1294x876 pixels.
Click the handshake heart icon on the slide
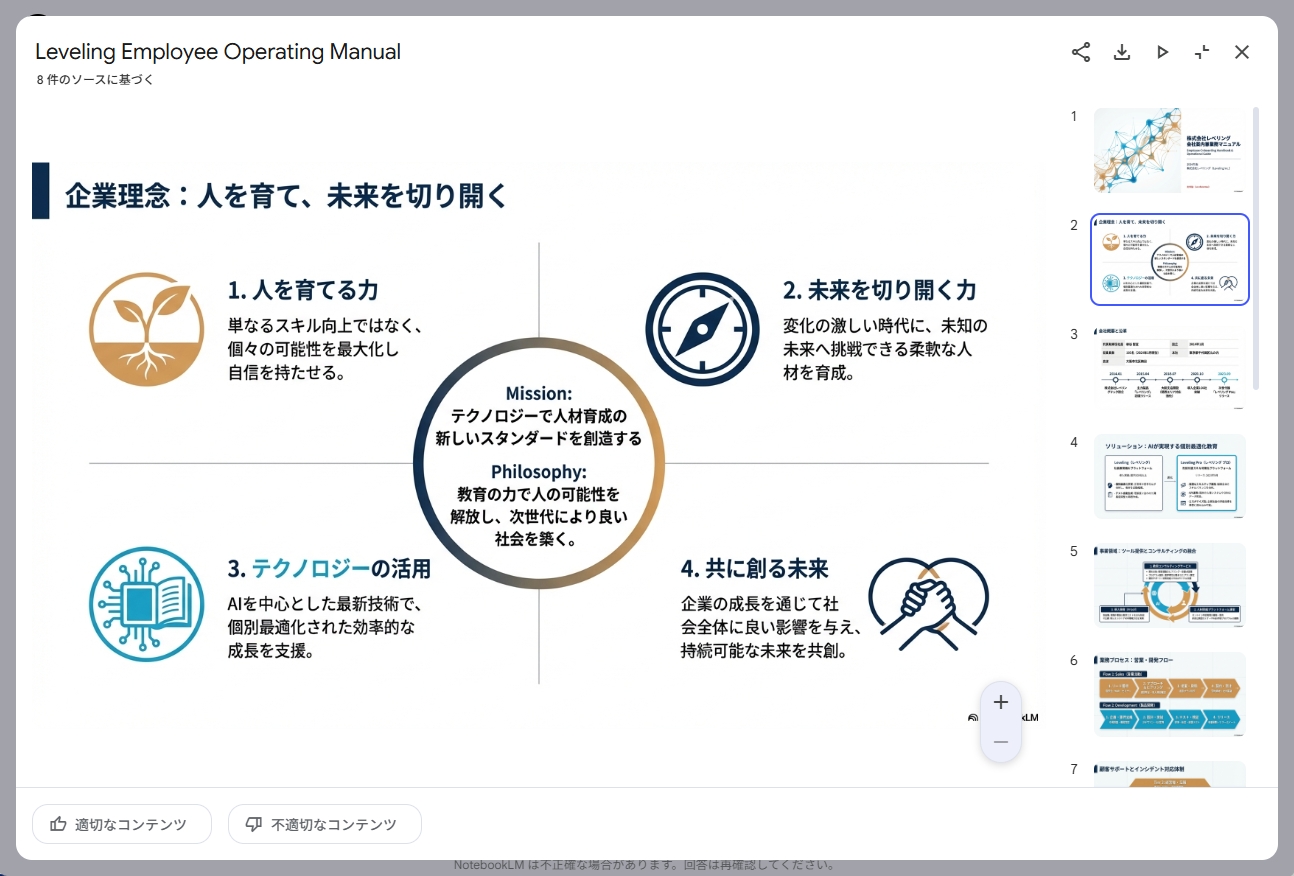[x=928, y=602]
